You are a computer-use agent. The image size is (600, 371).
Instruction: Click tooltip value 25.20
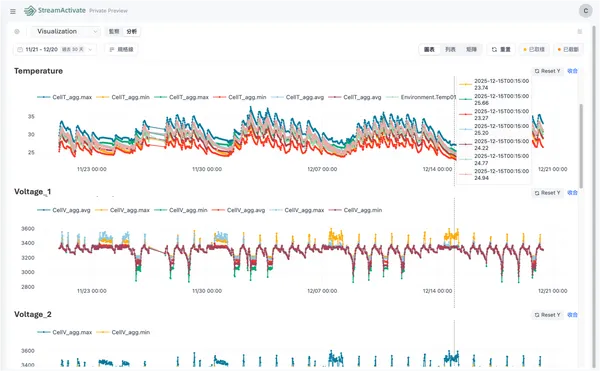click(x=481, y=133)
